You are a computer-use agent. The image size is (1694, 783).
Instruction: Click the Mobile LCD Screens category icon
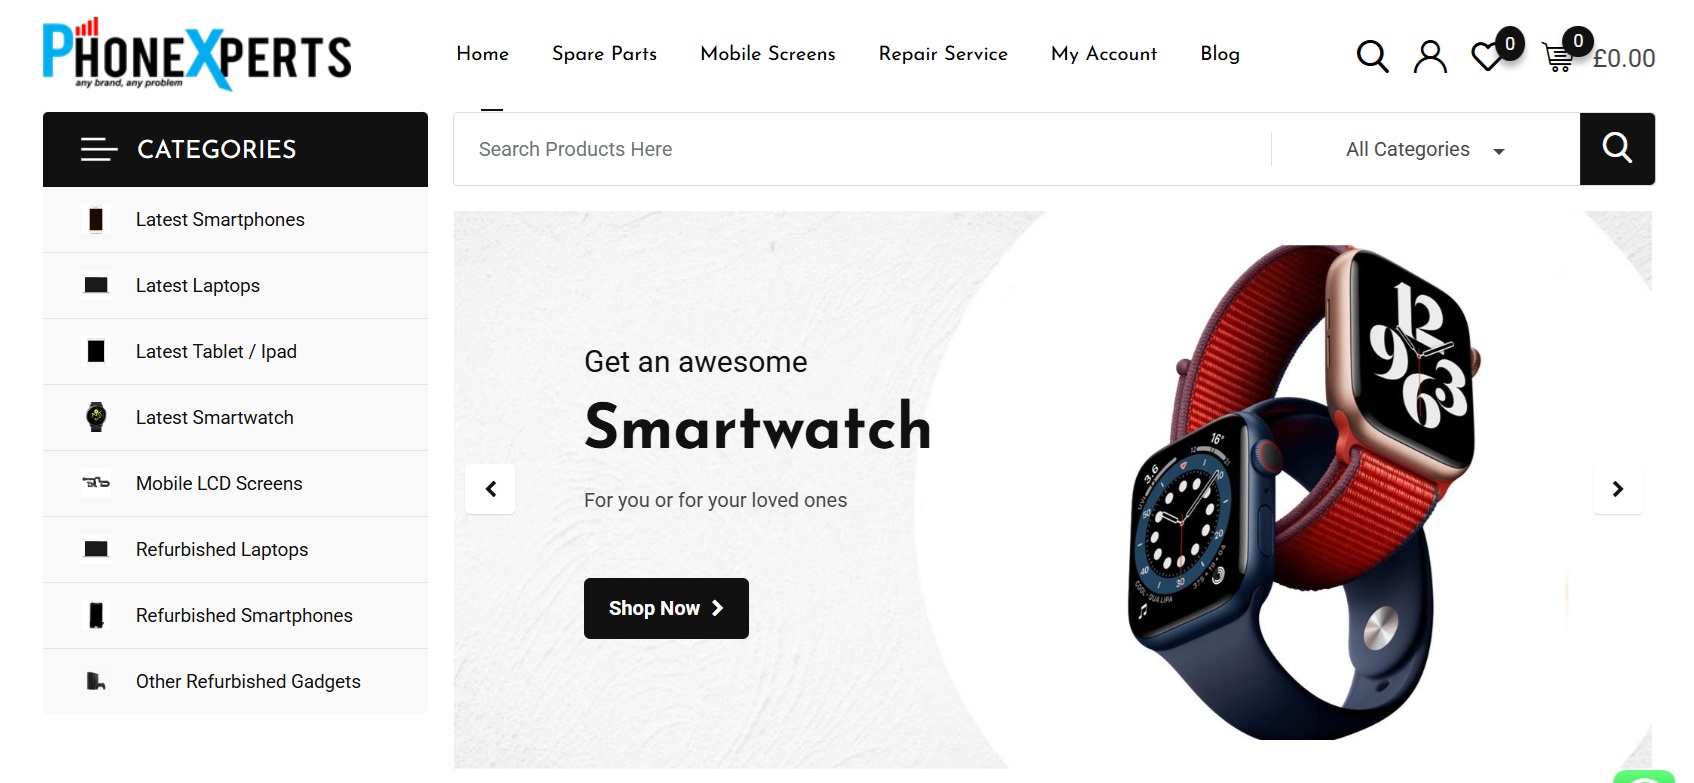(96, 483)
